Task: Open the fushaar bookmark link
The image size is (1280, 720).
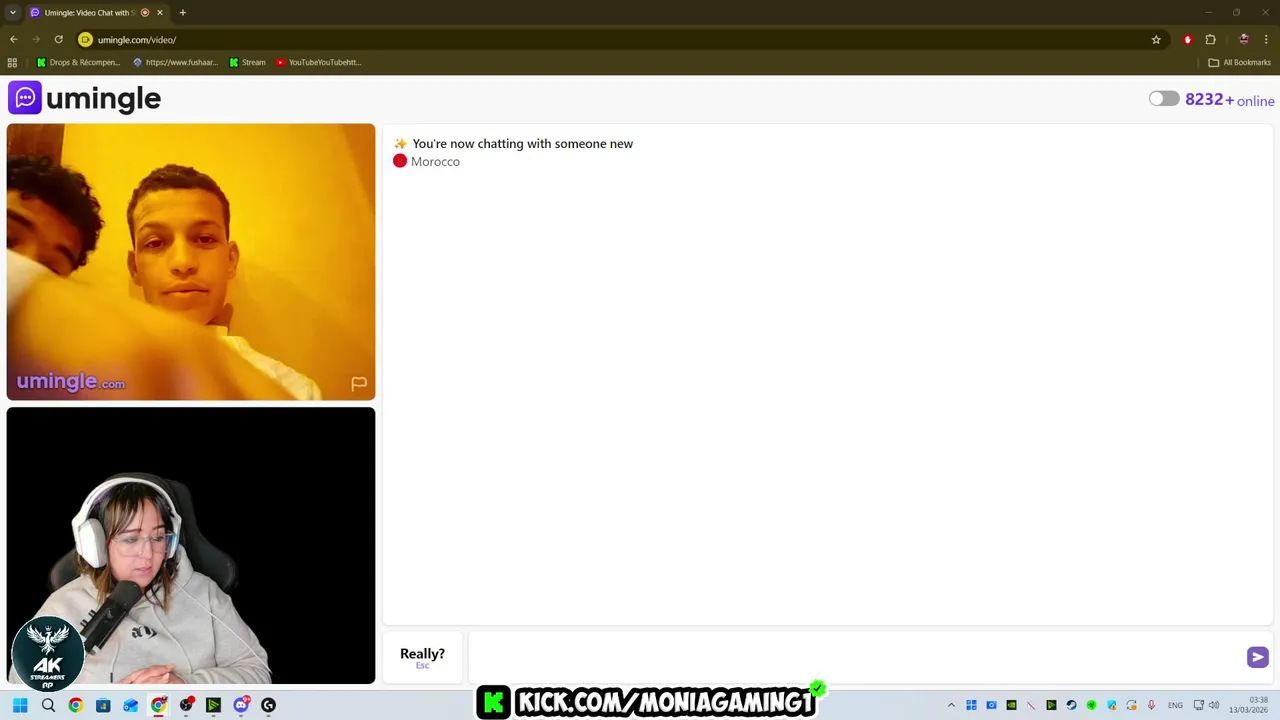Action: point(175,62)
